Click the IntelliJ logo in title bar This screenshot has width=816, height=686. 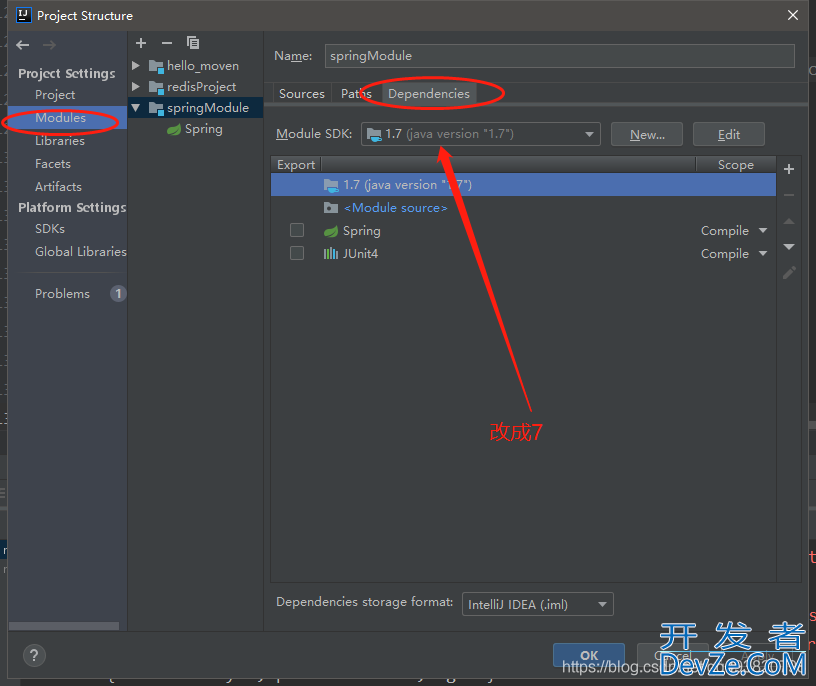click(23, 15)
